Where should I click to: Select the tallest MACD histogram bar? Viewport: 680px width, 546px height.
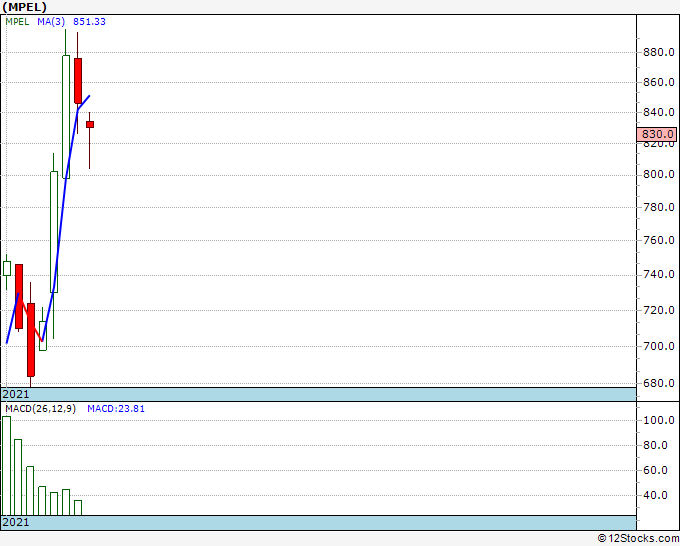pos(7,466)
